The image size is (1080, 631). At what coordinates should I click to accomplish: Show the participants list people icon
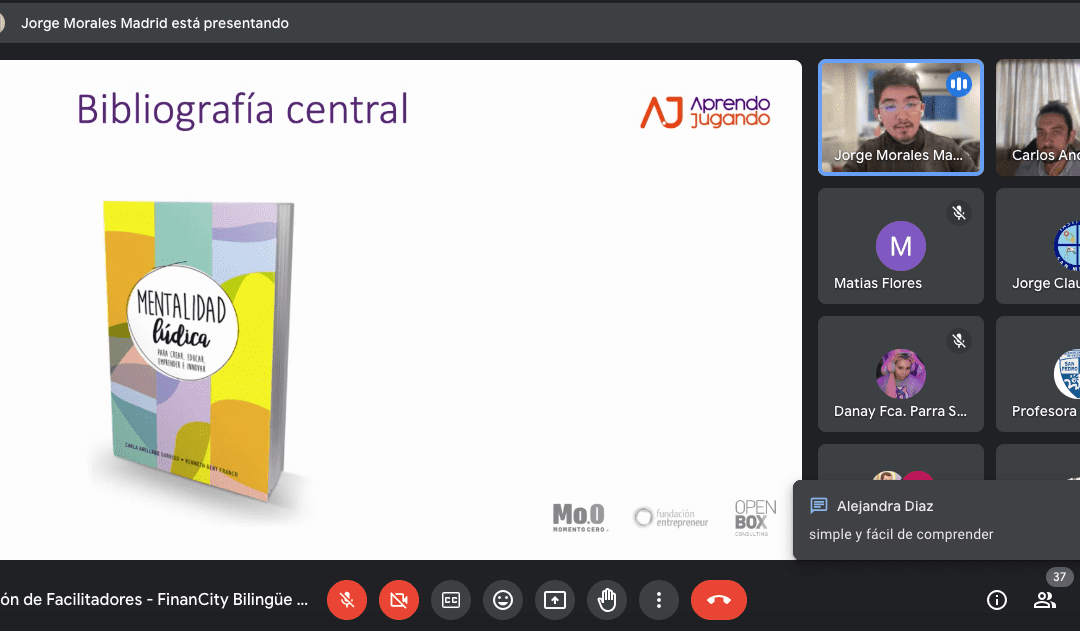(x=1045, y=600)
